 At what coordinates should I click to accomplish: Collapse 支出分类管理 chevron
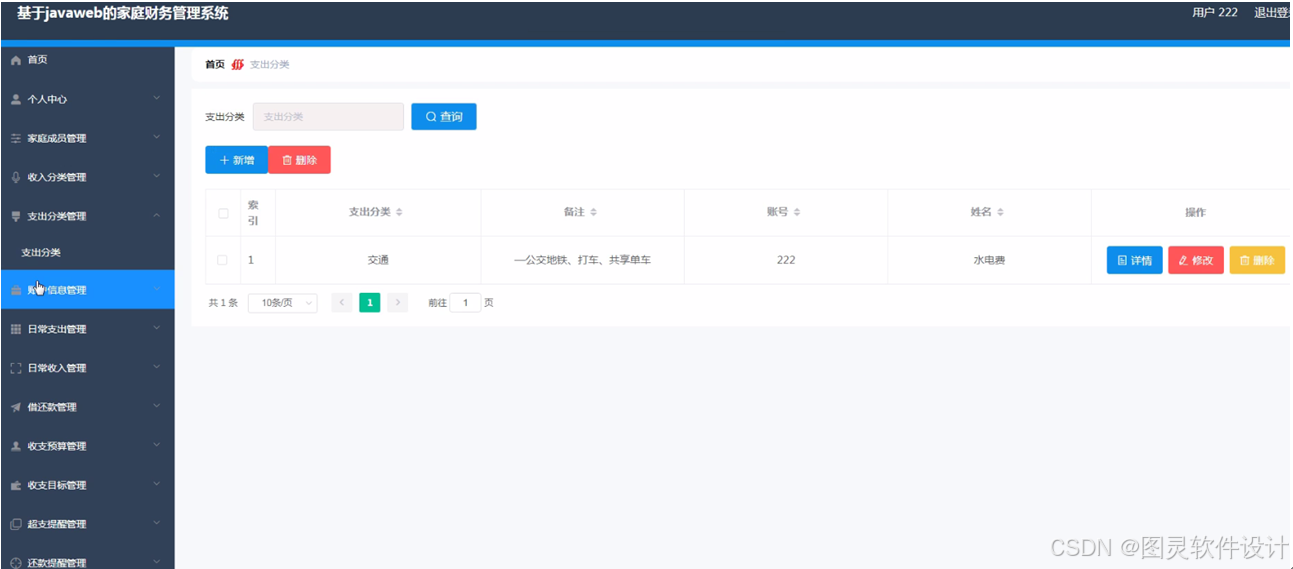157,215
